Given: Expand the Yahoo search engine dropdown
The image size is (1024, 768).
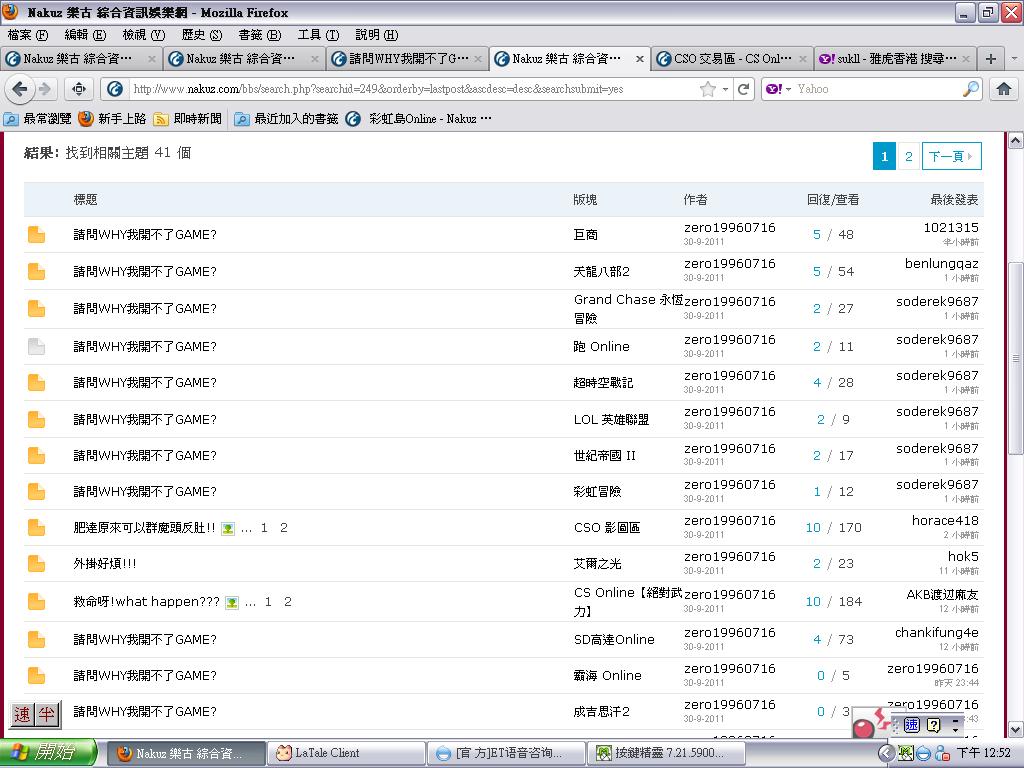Looking at the screenshot, I should (777, 89).
